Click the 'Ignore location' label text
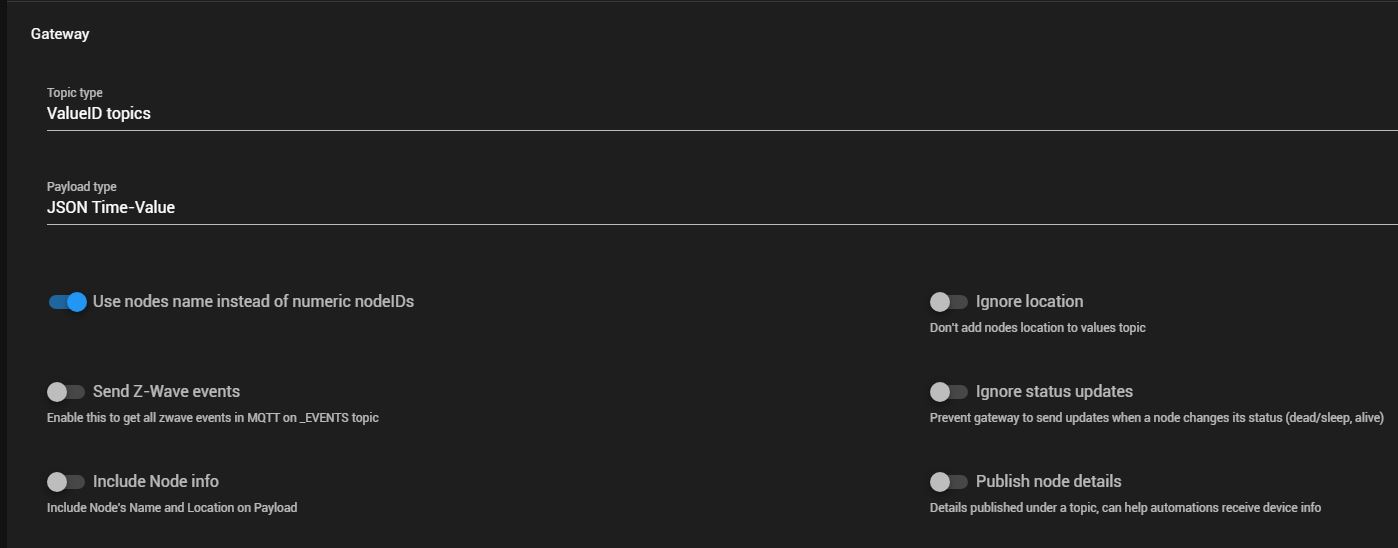This screenshot has width=1398, height=548. (x=1029, y=301)
